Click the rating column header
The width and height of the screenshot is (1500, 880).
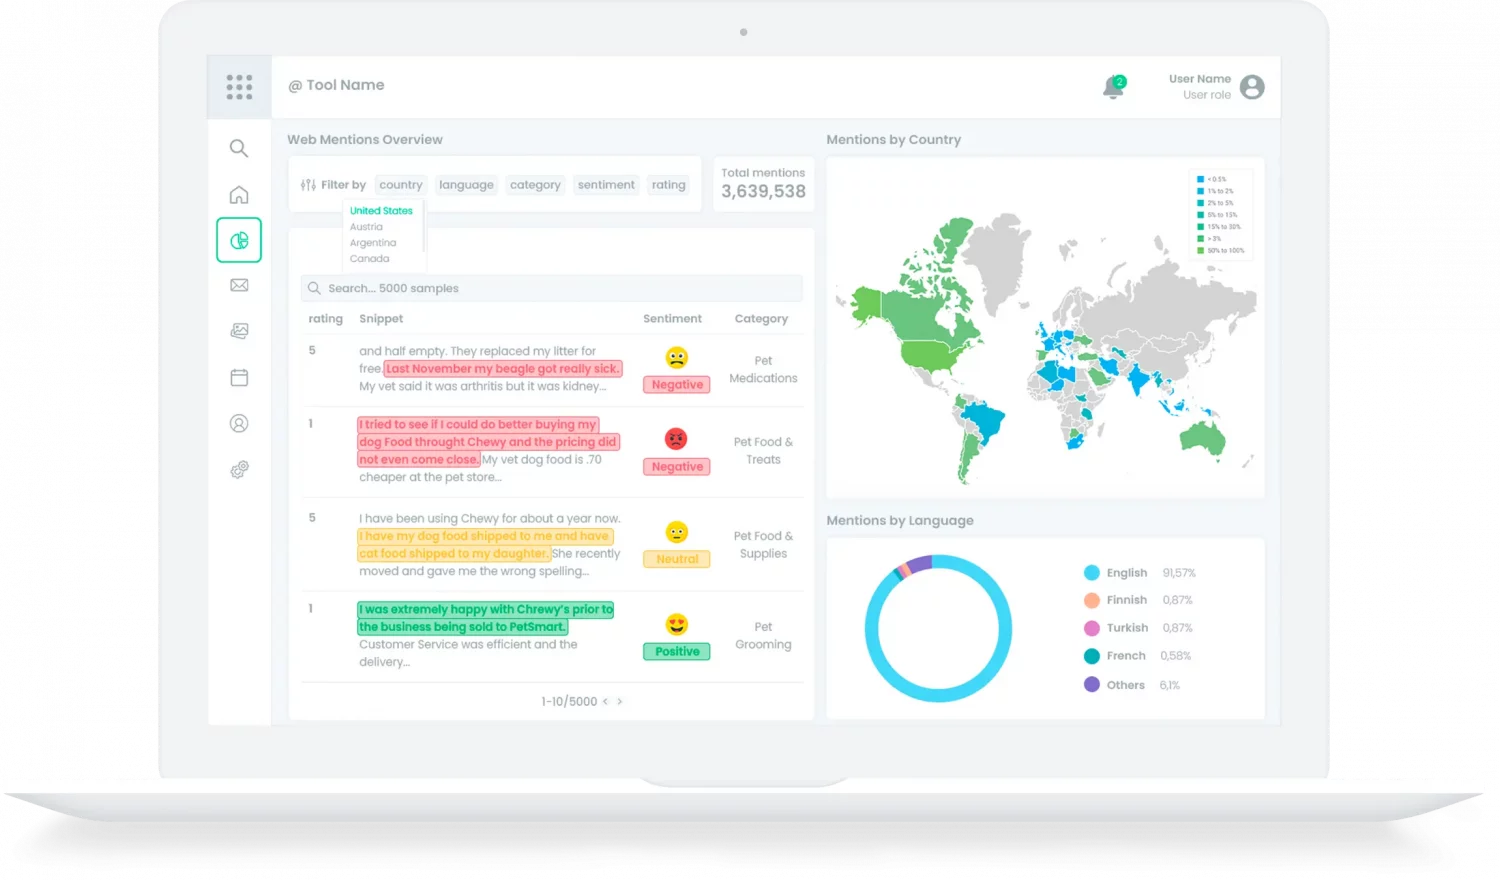click(x=325, y=319)
